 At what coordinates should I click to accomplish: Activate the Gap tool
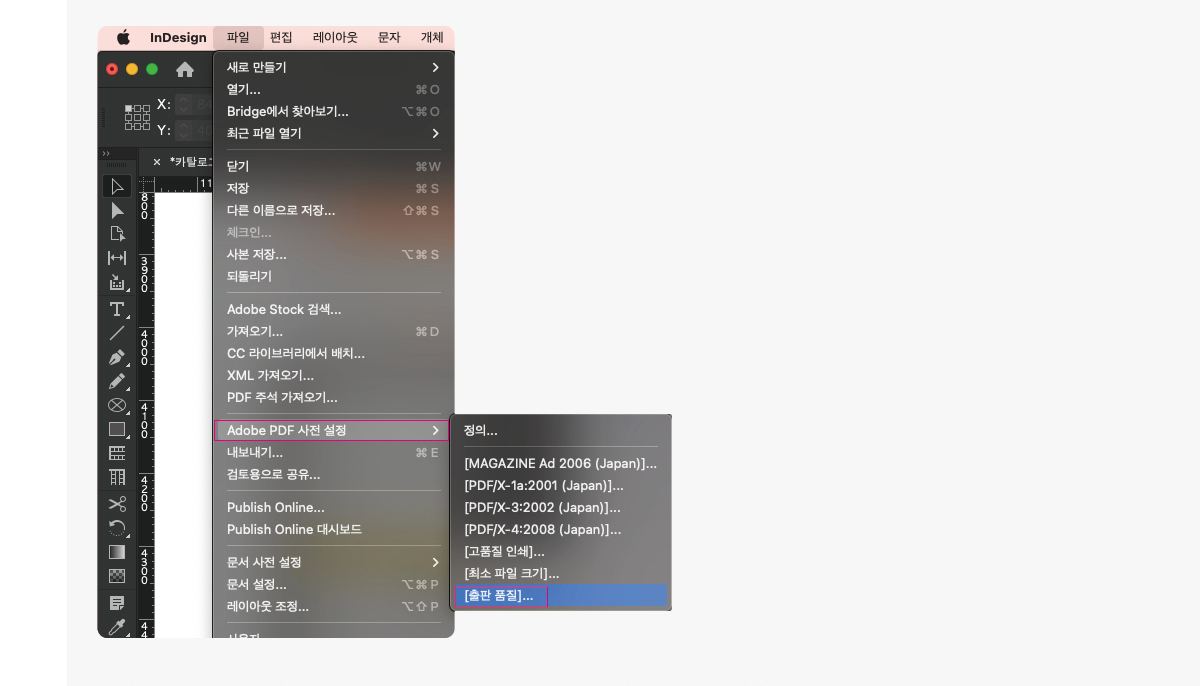117,258
